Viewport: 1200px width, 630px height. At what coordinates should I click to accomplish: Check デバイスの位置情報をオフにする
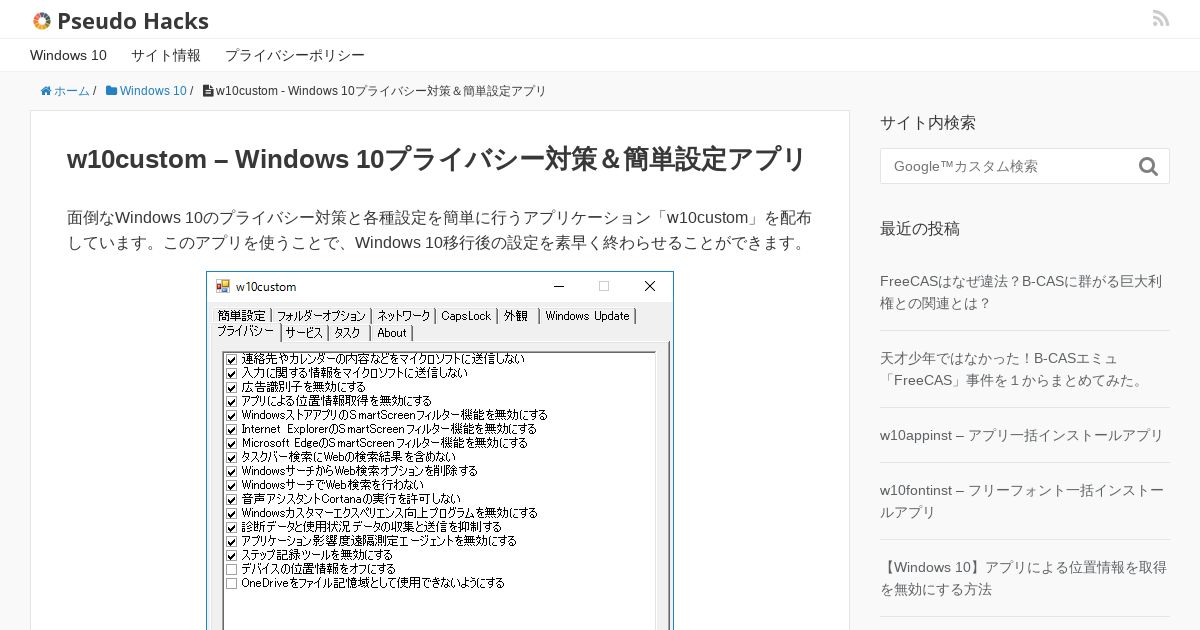click(x=231, y=569)
